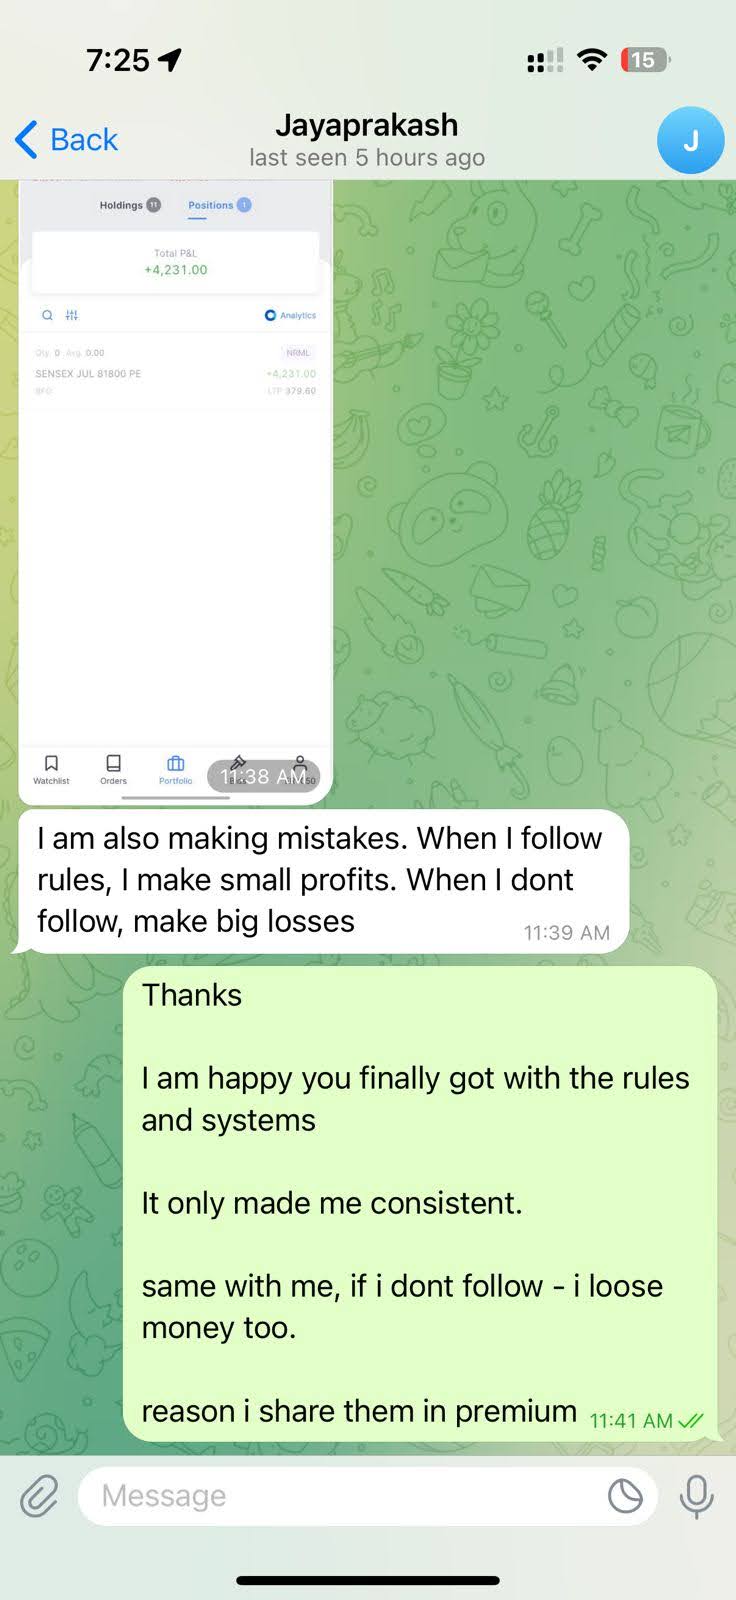This screenshot has width=736, height=1600.
Task: Click the battery level indicator
Action: [x=645, y=60]
